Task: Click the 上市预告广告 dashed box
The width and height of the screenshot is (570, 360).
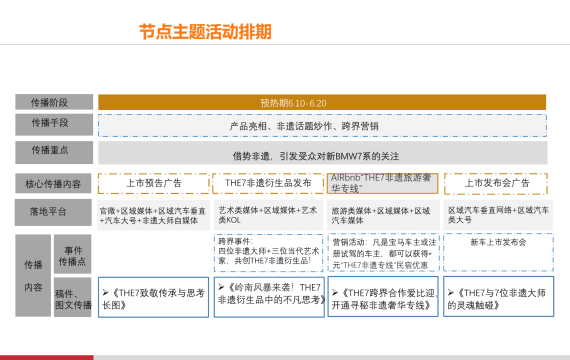Action: point(154,183)
